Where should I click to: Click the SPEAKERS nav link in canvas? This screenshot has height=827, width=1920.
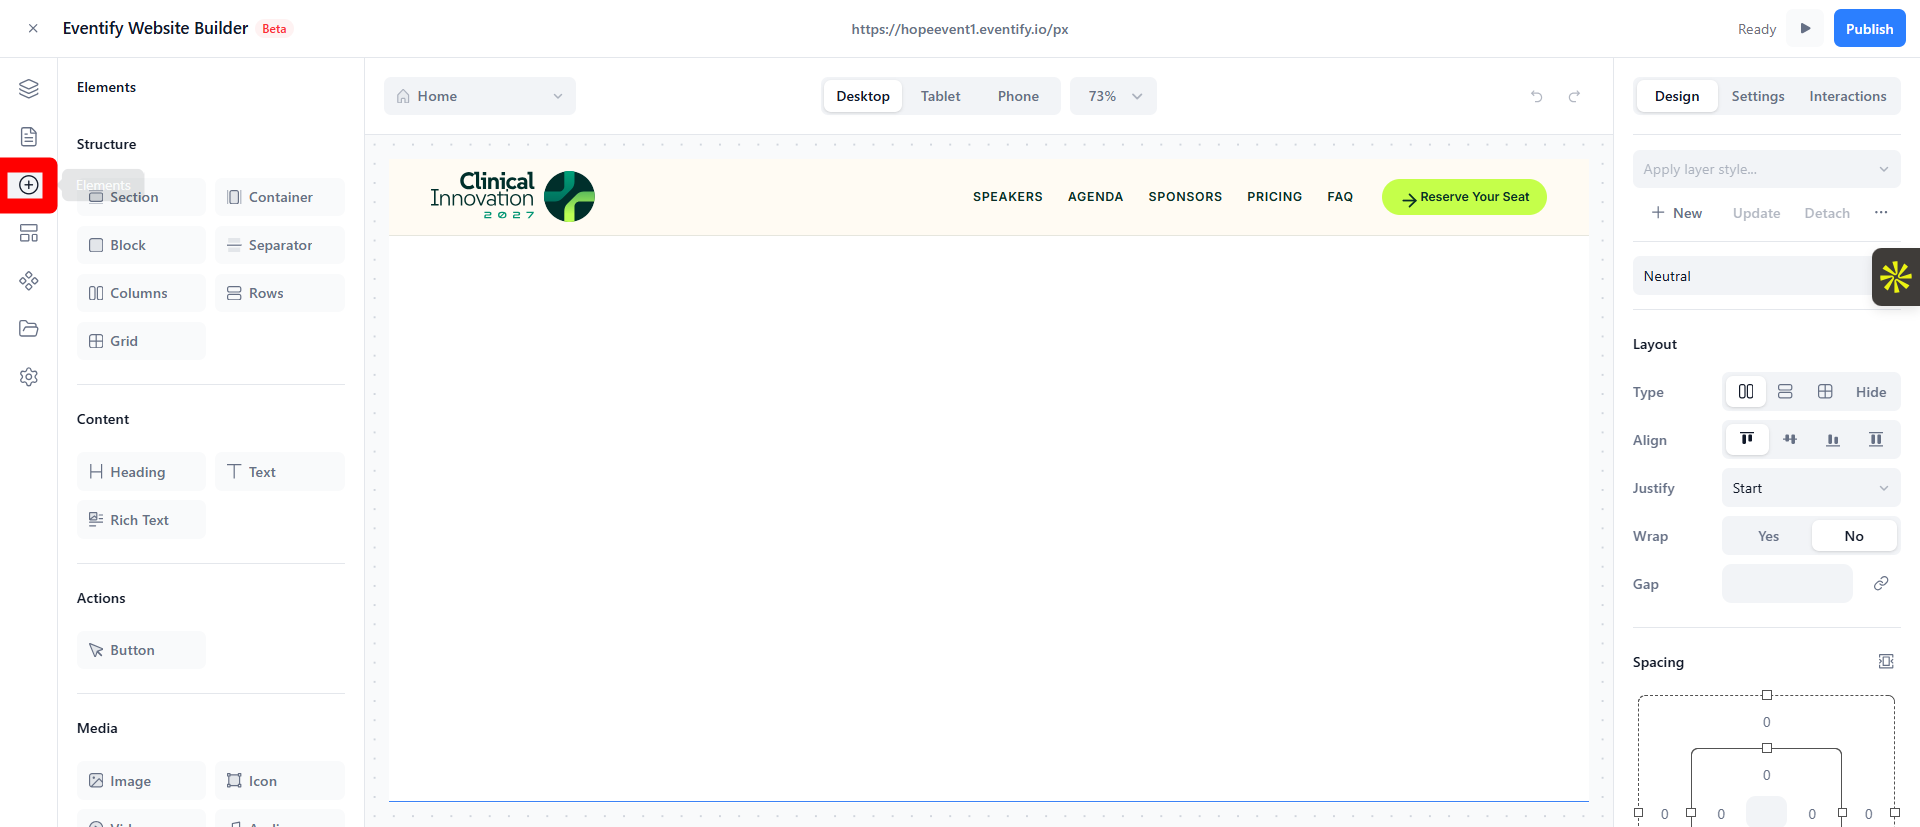pos(1008,197)
